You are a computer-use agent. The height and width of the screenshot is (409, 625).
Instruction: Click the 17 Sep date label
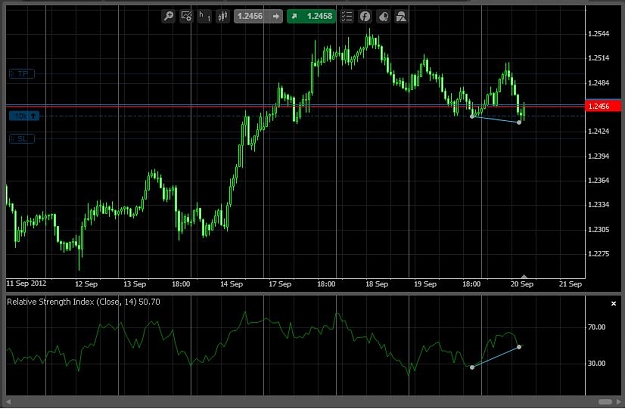[x=280, y=284]
